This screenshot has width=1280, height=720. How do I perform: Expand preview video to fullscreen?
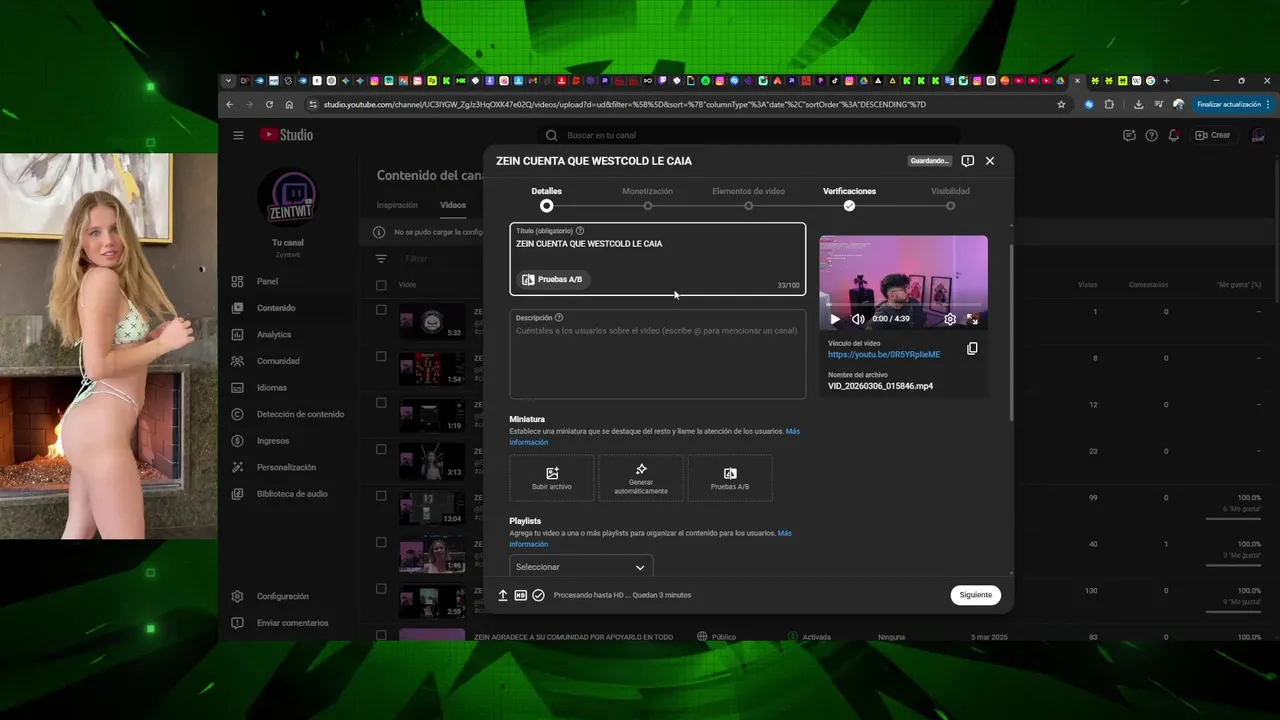(972, 319)
